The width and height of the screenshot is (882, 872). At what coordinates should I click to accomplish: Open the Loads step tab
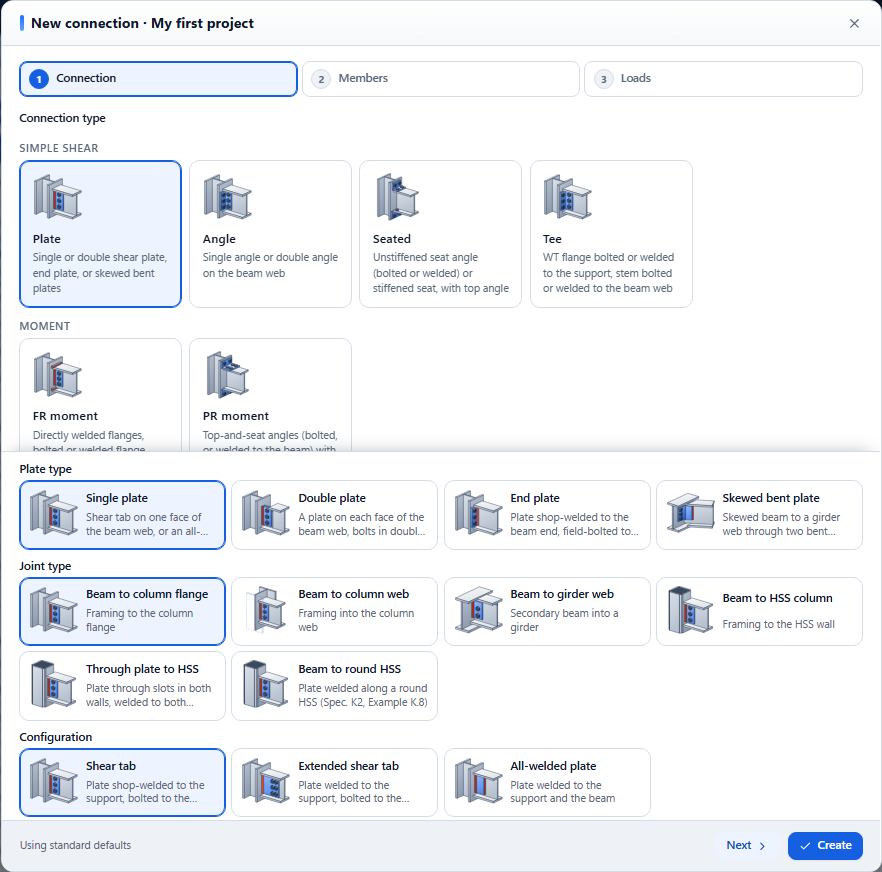723,79
